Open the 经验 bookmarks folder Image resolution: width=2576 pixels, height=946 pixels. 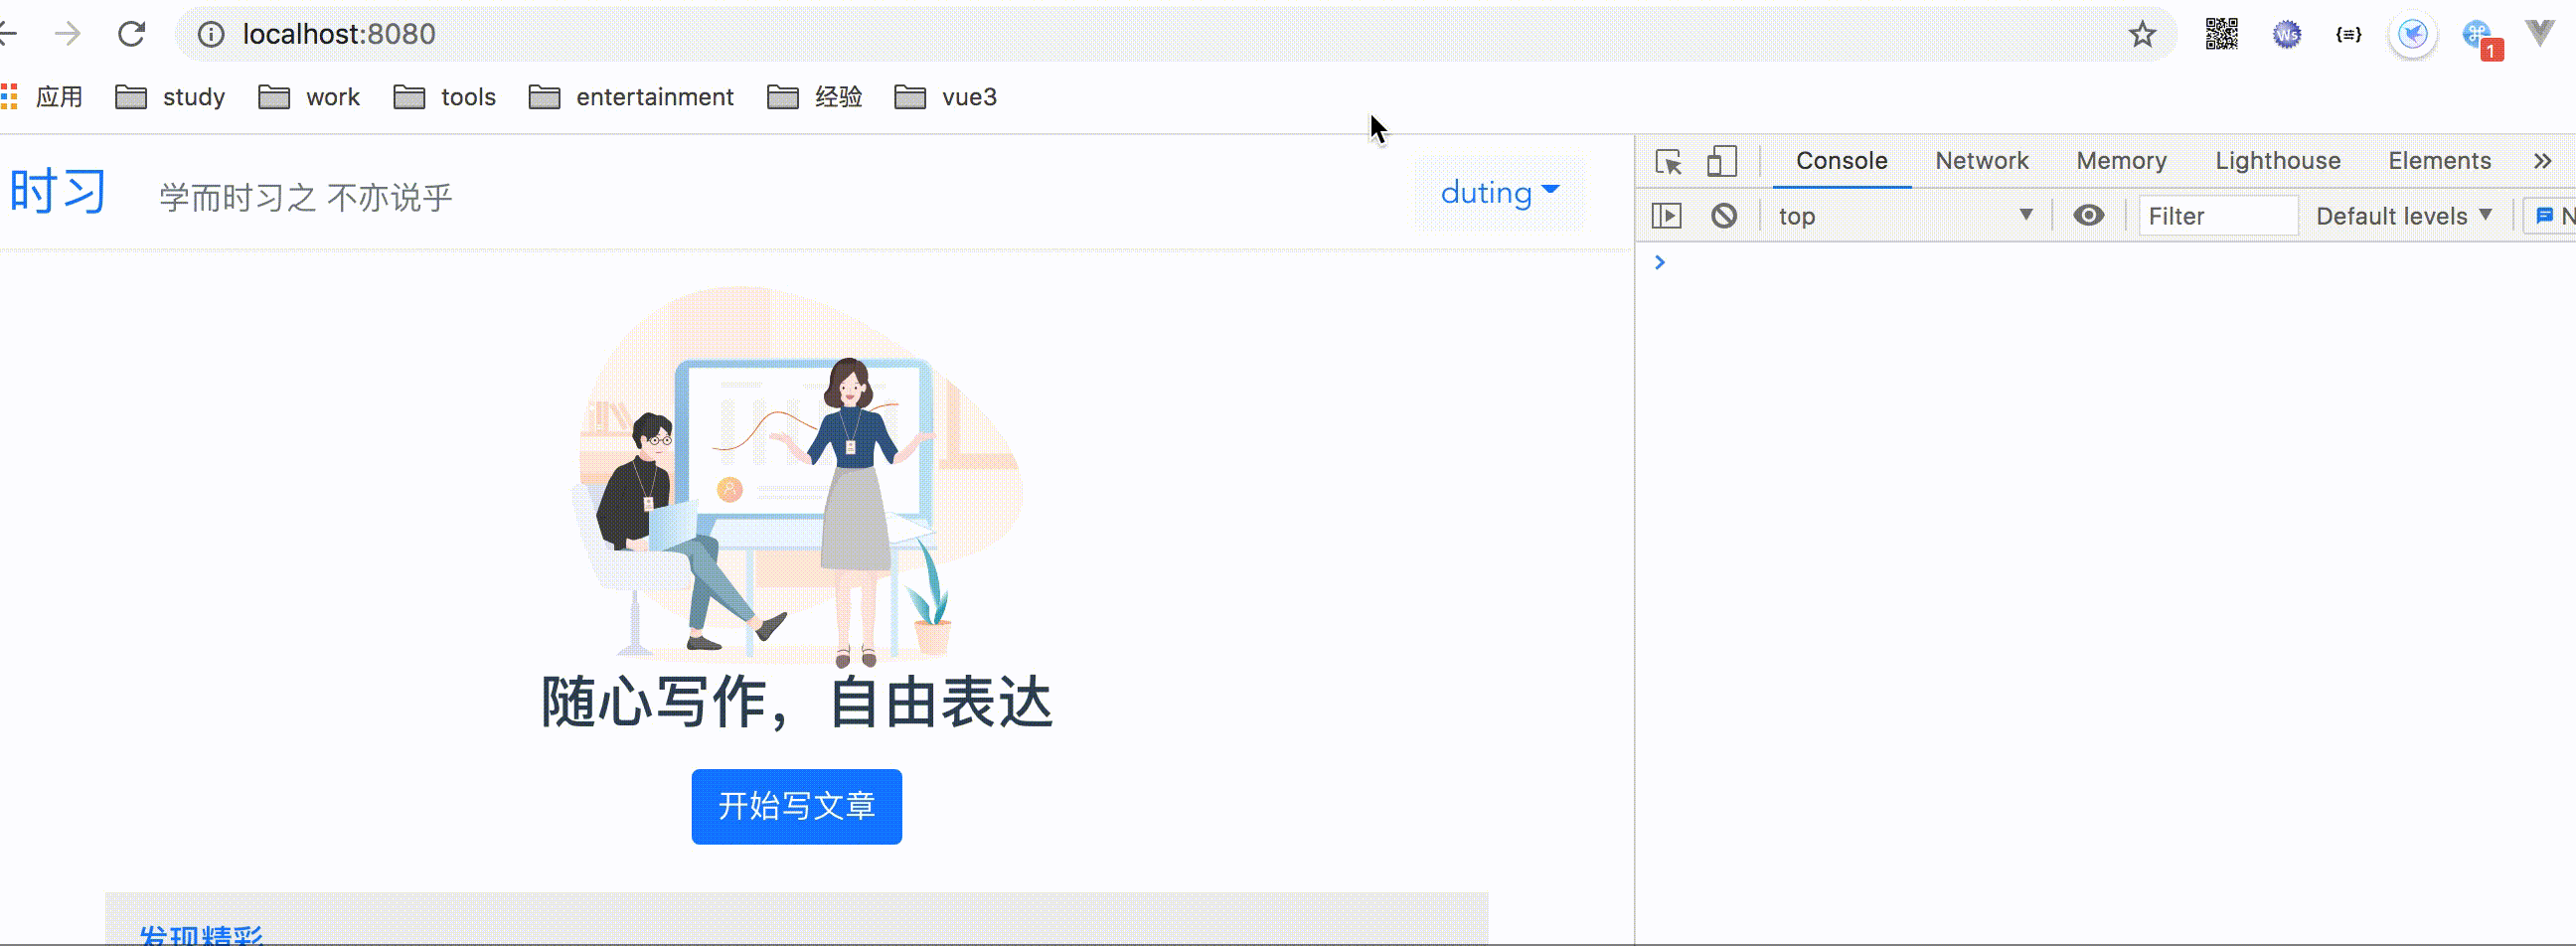(815, 97)
